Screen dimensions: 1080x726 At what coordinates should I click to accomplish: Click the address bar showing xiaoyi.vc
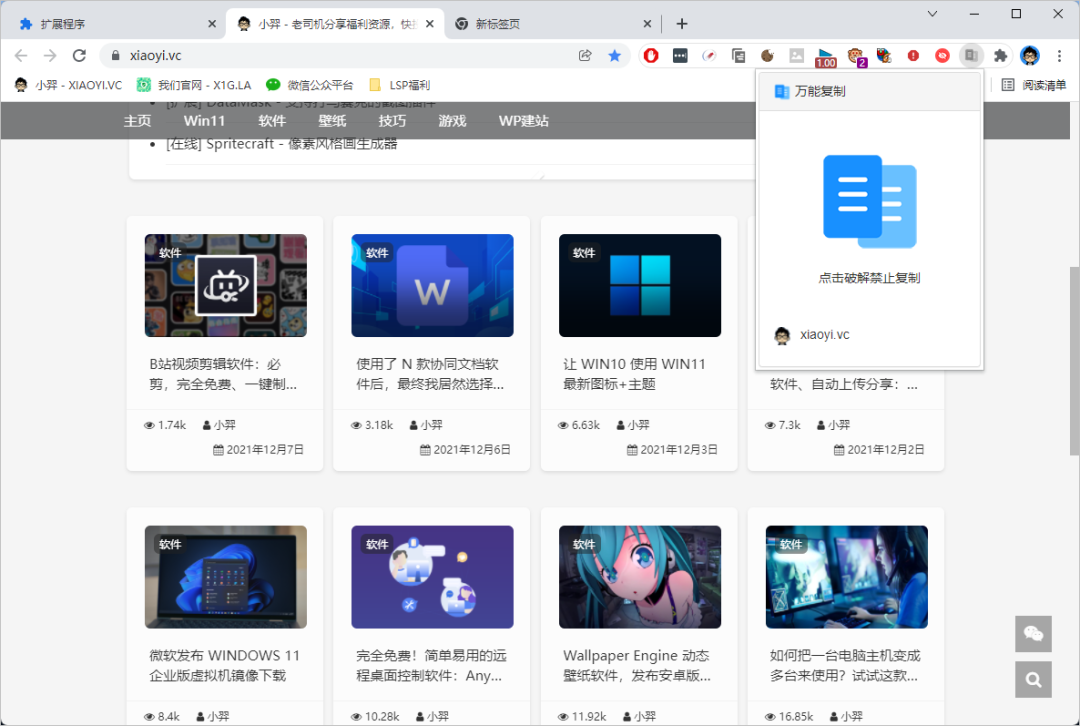click(340, 56)
